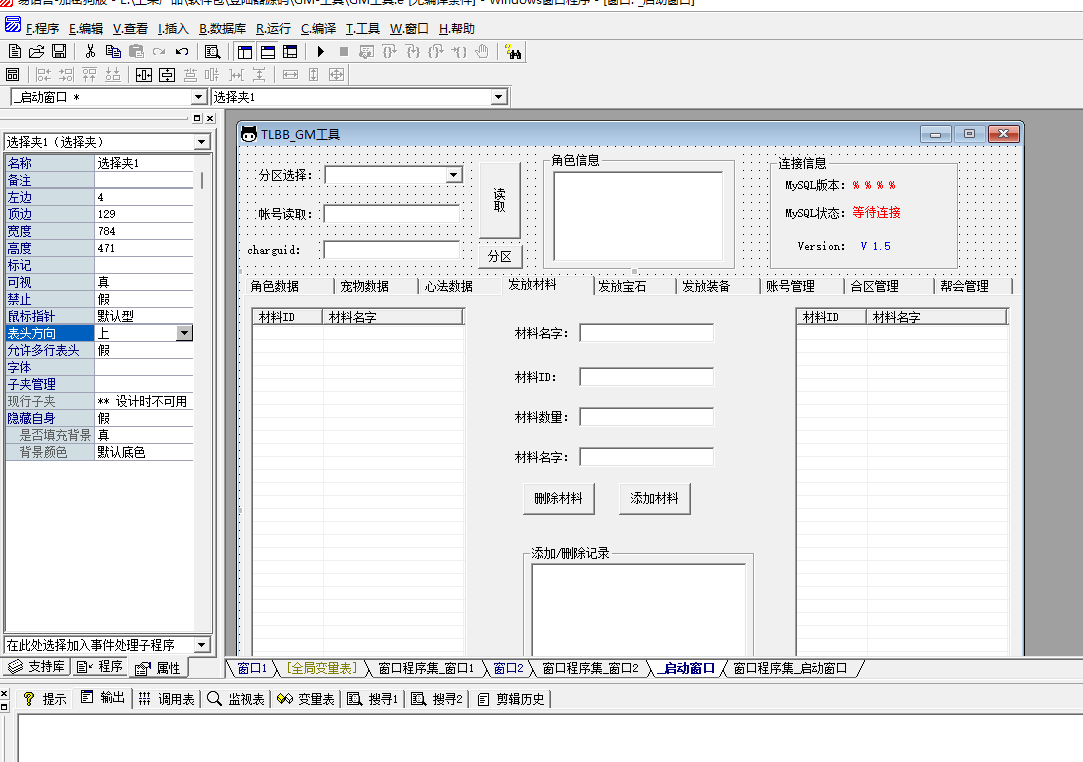This screenshot has height=762, width=1083.
Task: Open the 在此处选择加入事件处理子程序 dropdown
Action: click(201, 645)
